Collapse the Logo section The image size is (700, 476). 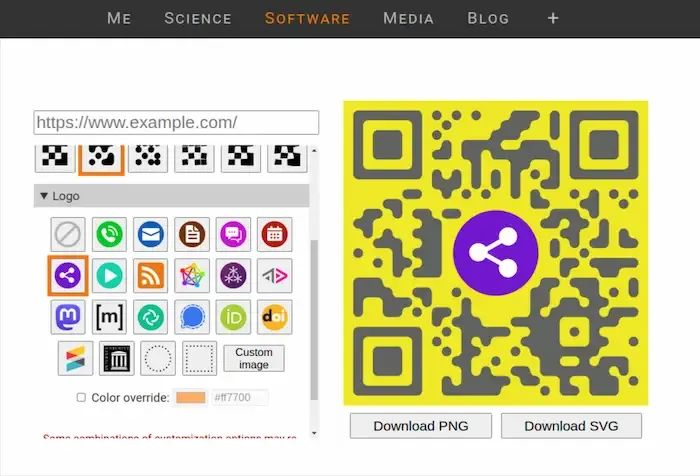click(171, 196)
